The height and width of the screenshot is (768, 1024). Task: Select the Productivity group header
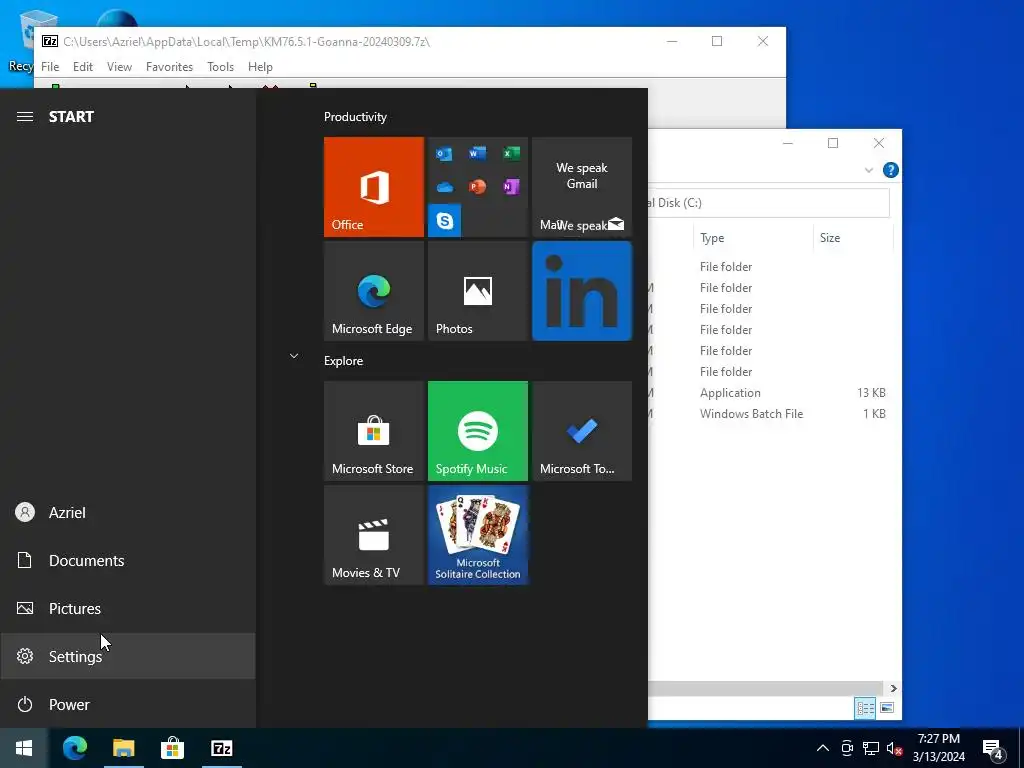[355, 117]
